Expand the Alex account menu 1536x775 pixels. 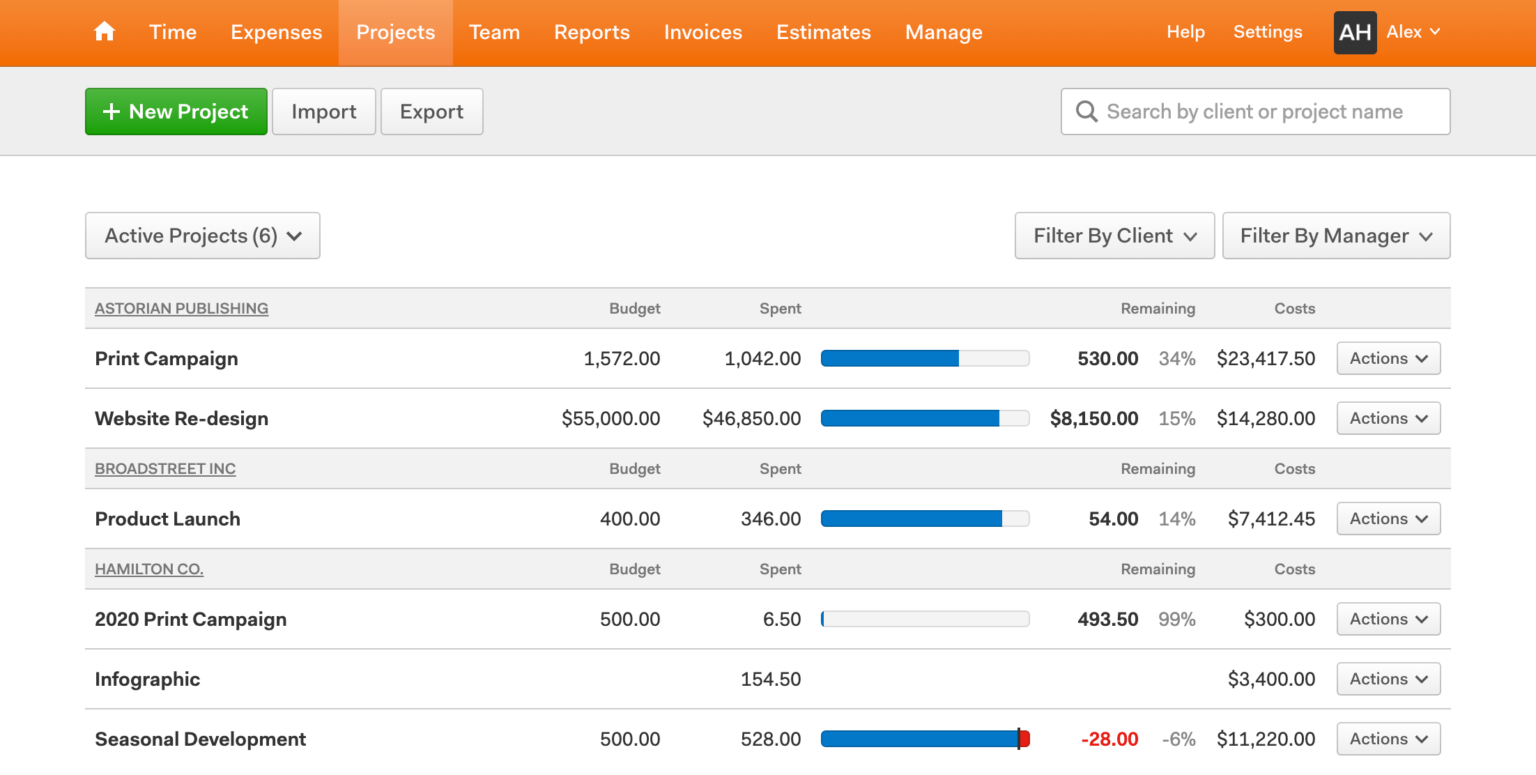1413,32
